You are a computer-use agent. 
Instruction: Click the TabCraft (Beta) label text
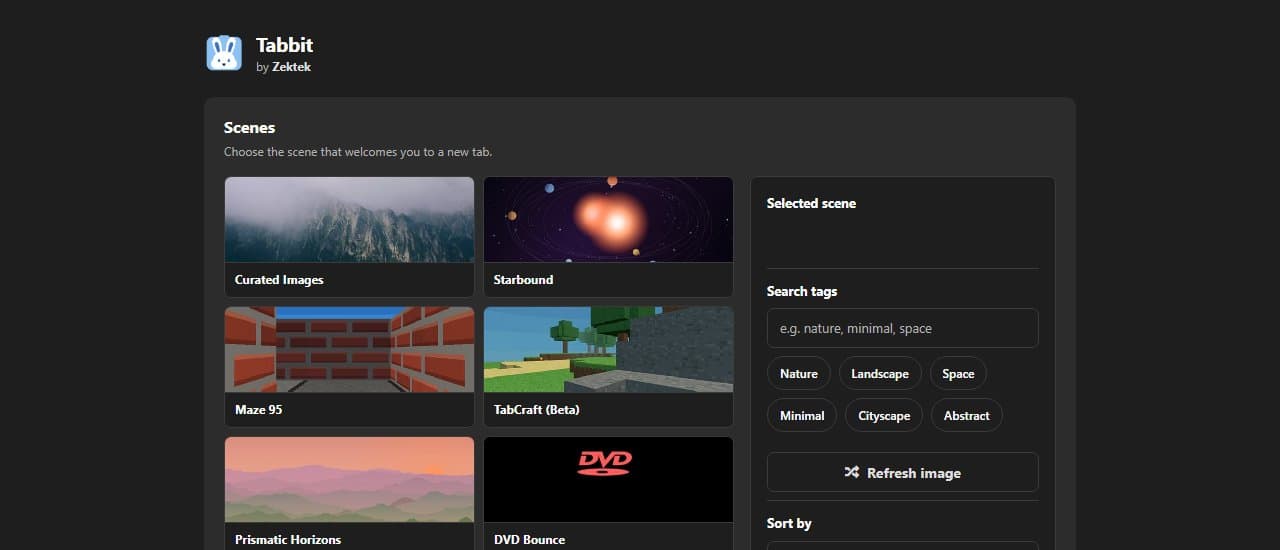(536, 410)
